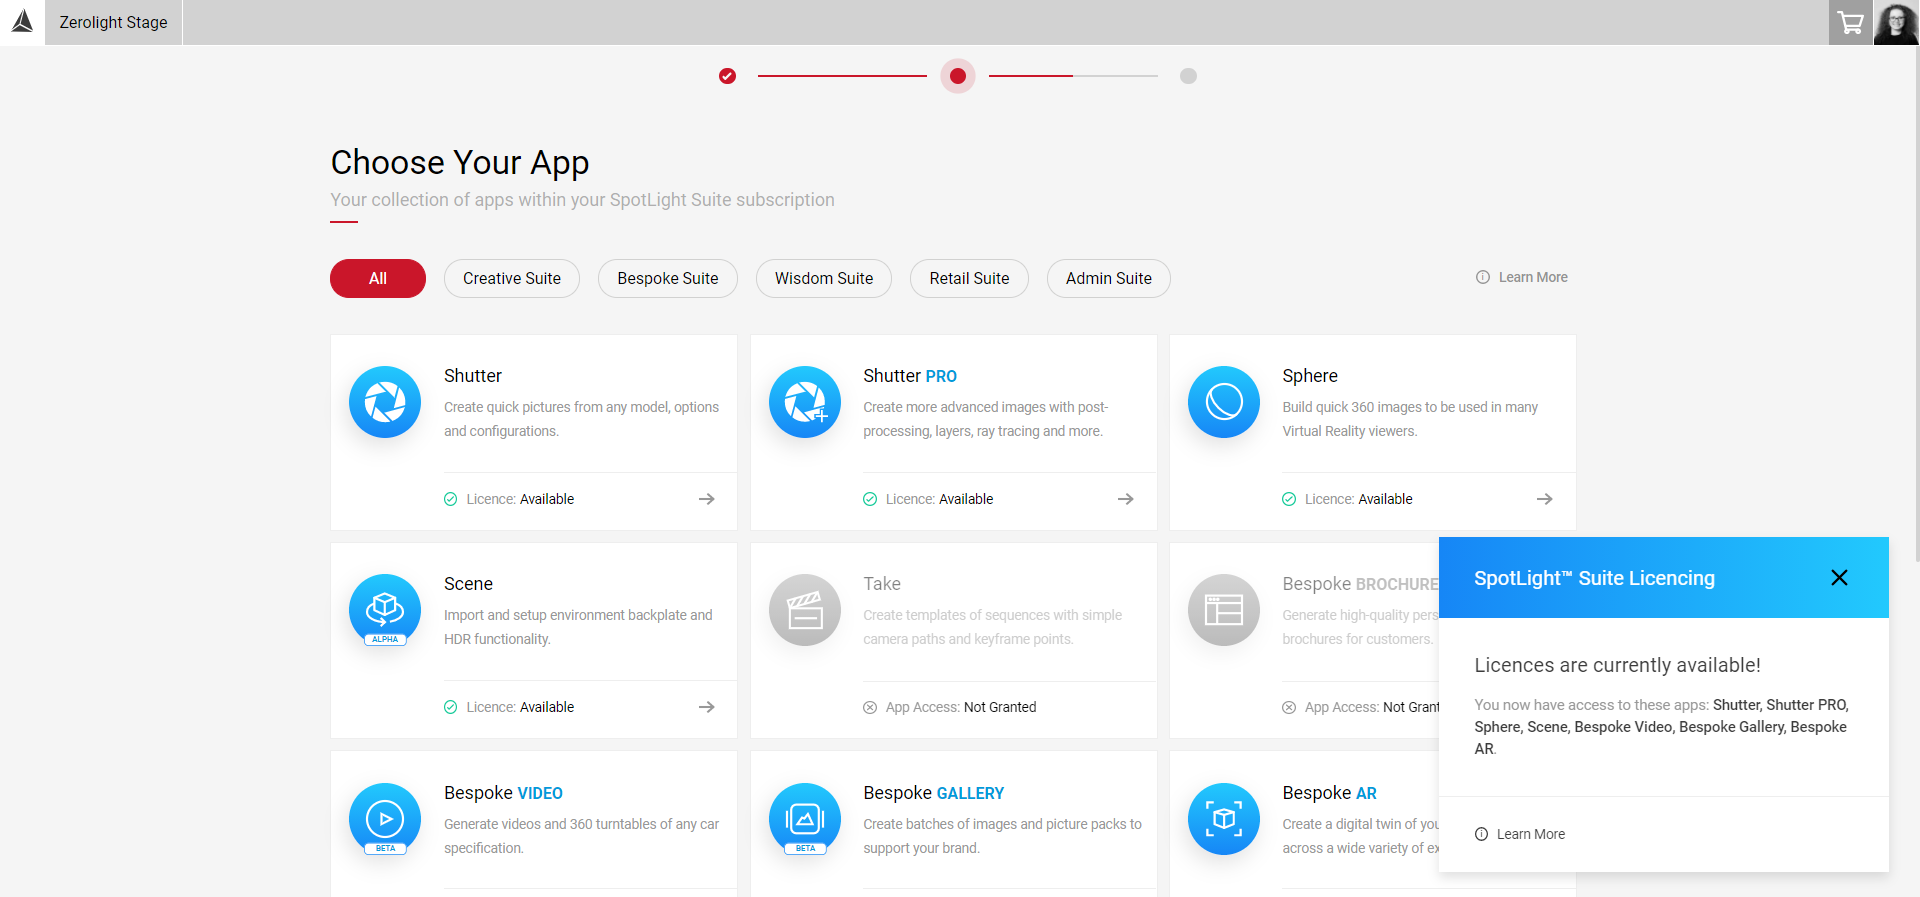Click Sphere licence check icon
Image resolution: width=1920 pixels, height=897 pixels.
(1289, 499)
